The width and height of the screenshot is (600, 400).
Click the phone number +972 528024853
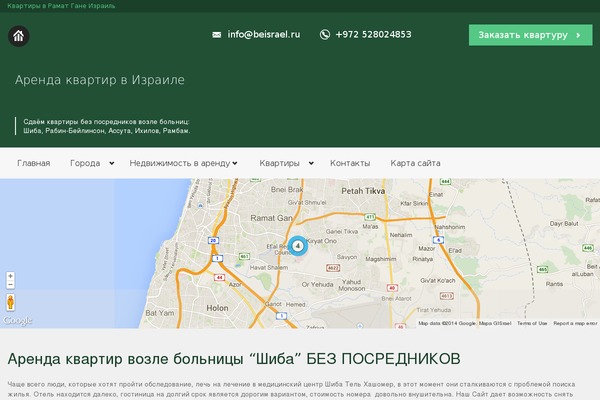pyautogui.click(x=373, y=34)
